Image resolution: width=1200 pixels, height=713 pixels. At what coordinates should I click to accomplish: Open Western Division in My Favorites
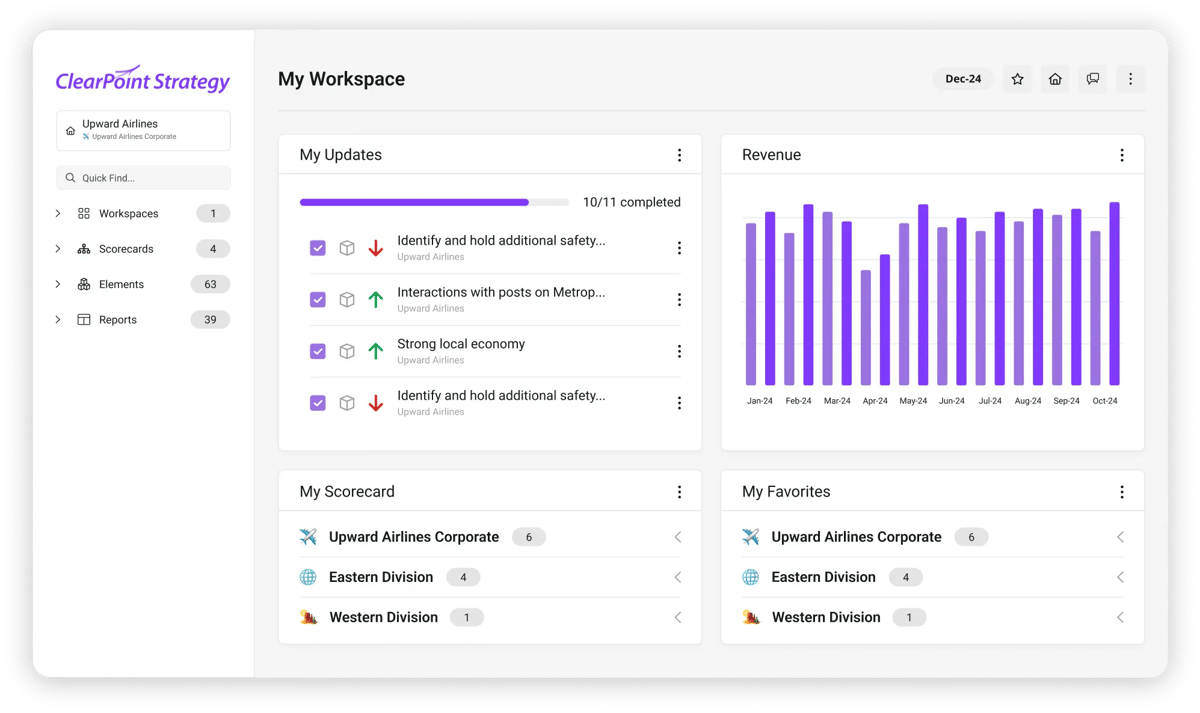coord(826,617)
